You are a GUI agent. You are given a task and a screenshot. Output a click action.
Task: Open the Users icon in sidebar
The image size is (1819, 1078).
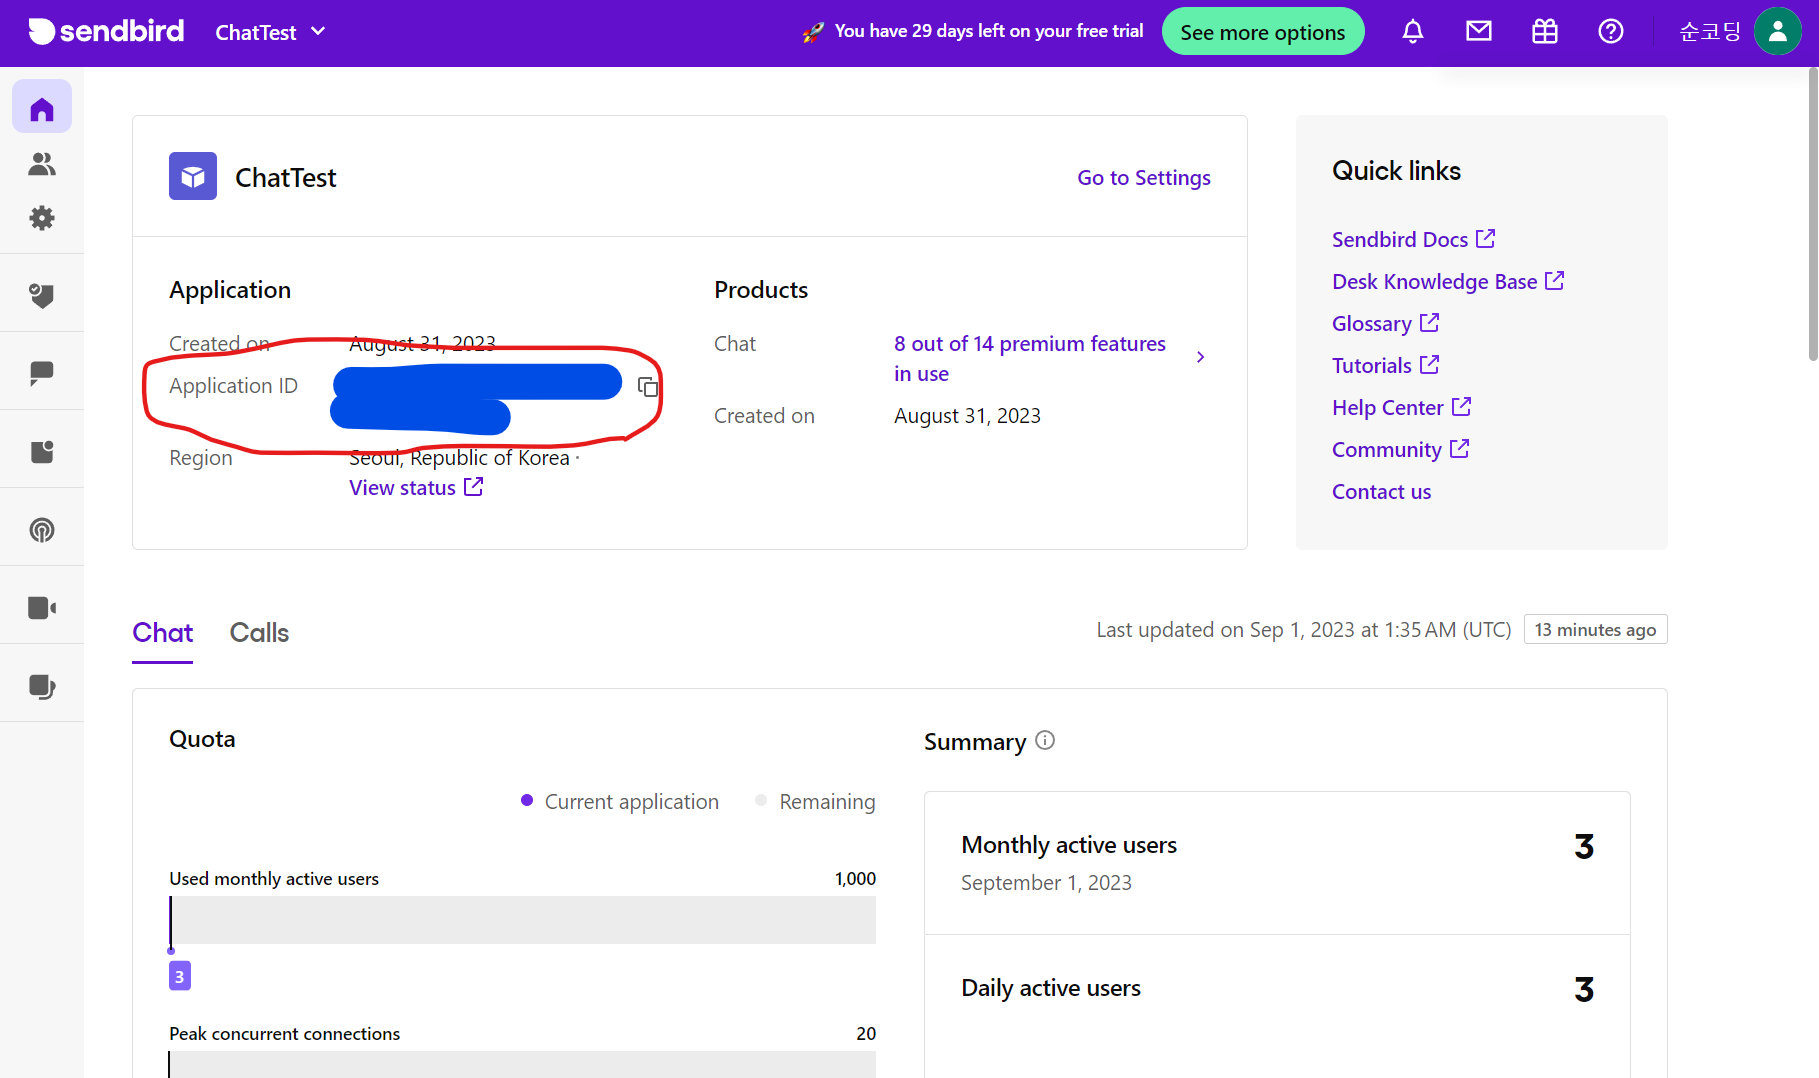click(42, 163)
